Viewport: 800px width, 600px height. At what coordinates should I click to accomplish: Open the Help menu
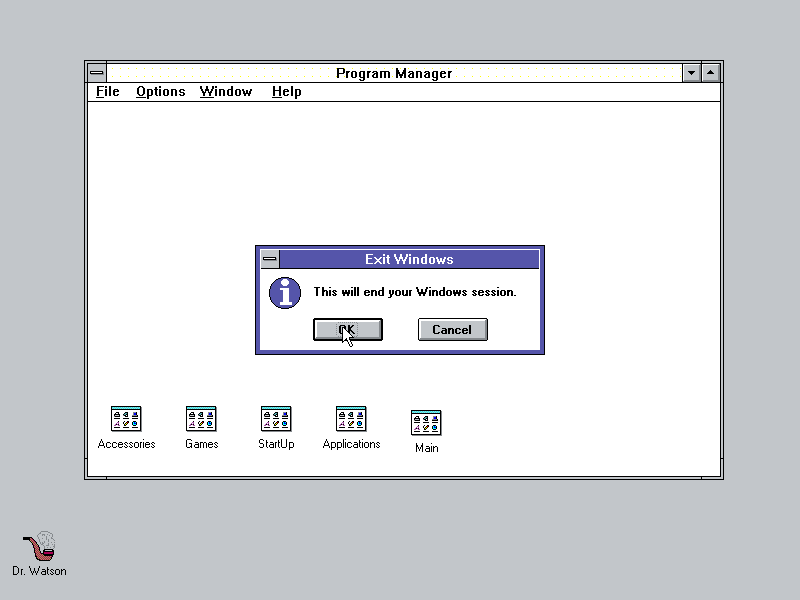[x=286, y=92]
